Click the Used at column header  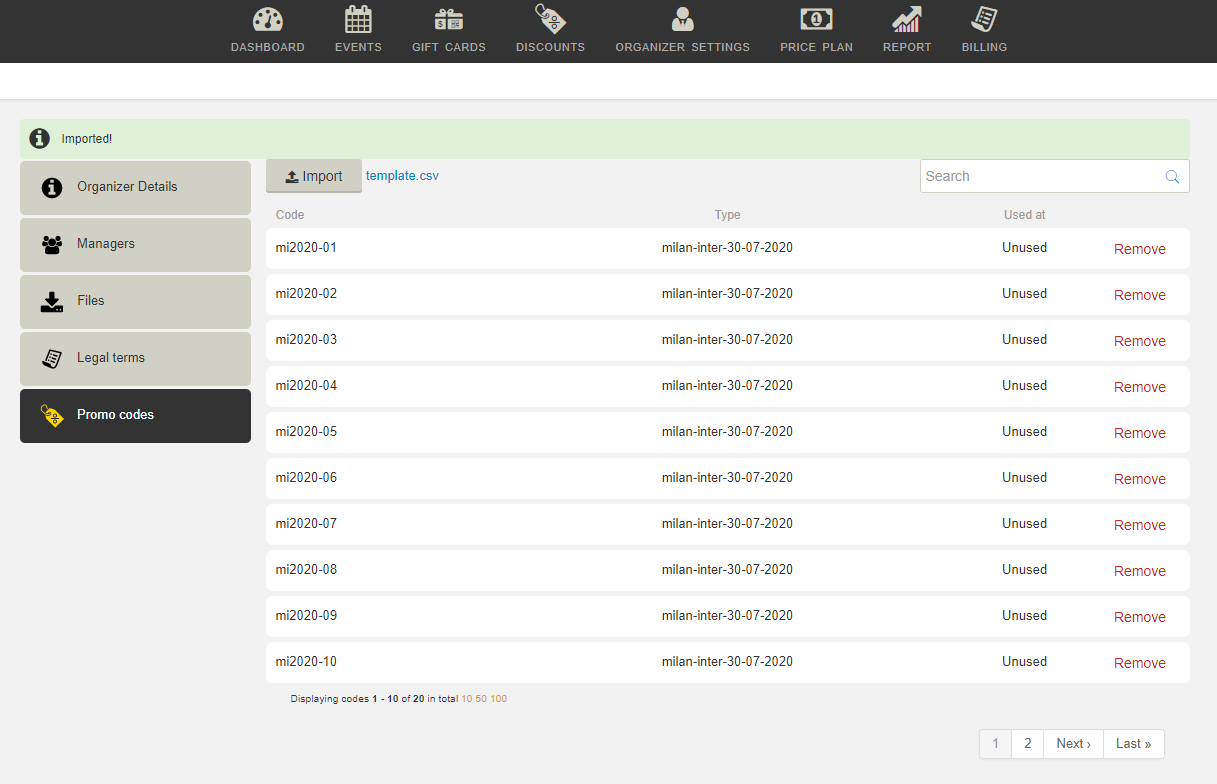[x=1025, y=215]
